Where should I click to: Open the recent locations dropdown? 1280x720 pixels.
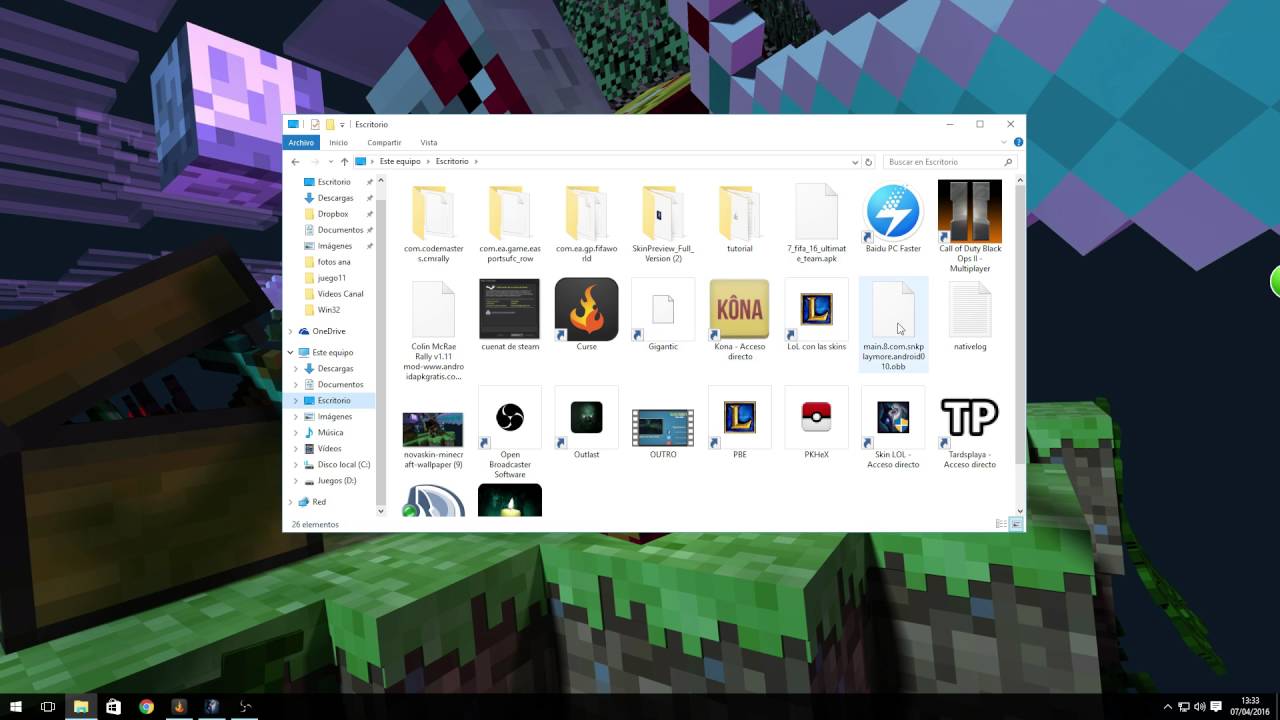(330, 162)
